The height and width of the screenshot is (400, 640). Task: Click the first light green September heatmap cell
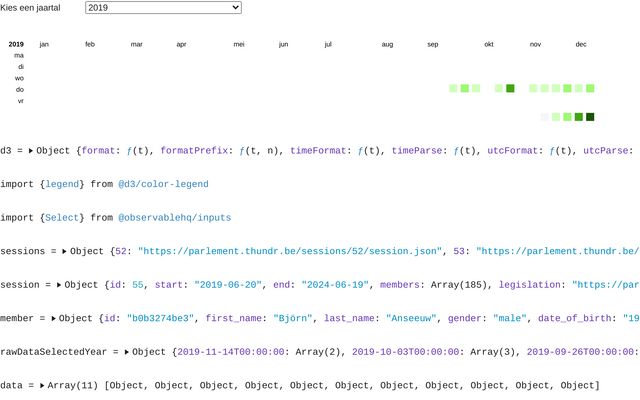click(x=453, y=89)
